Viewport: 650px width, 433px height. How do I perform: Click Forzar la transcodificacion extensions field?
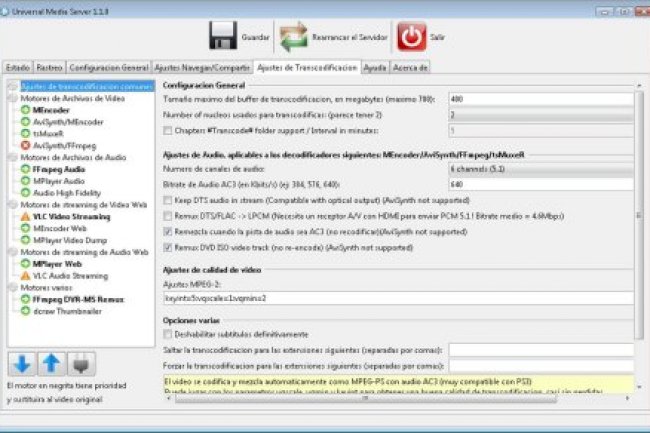(541, 366)
